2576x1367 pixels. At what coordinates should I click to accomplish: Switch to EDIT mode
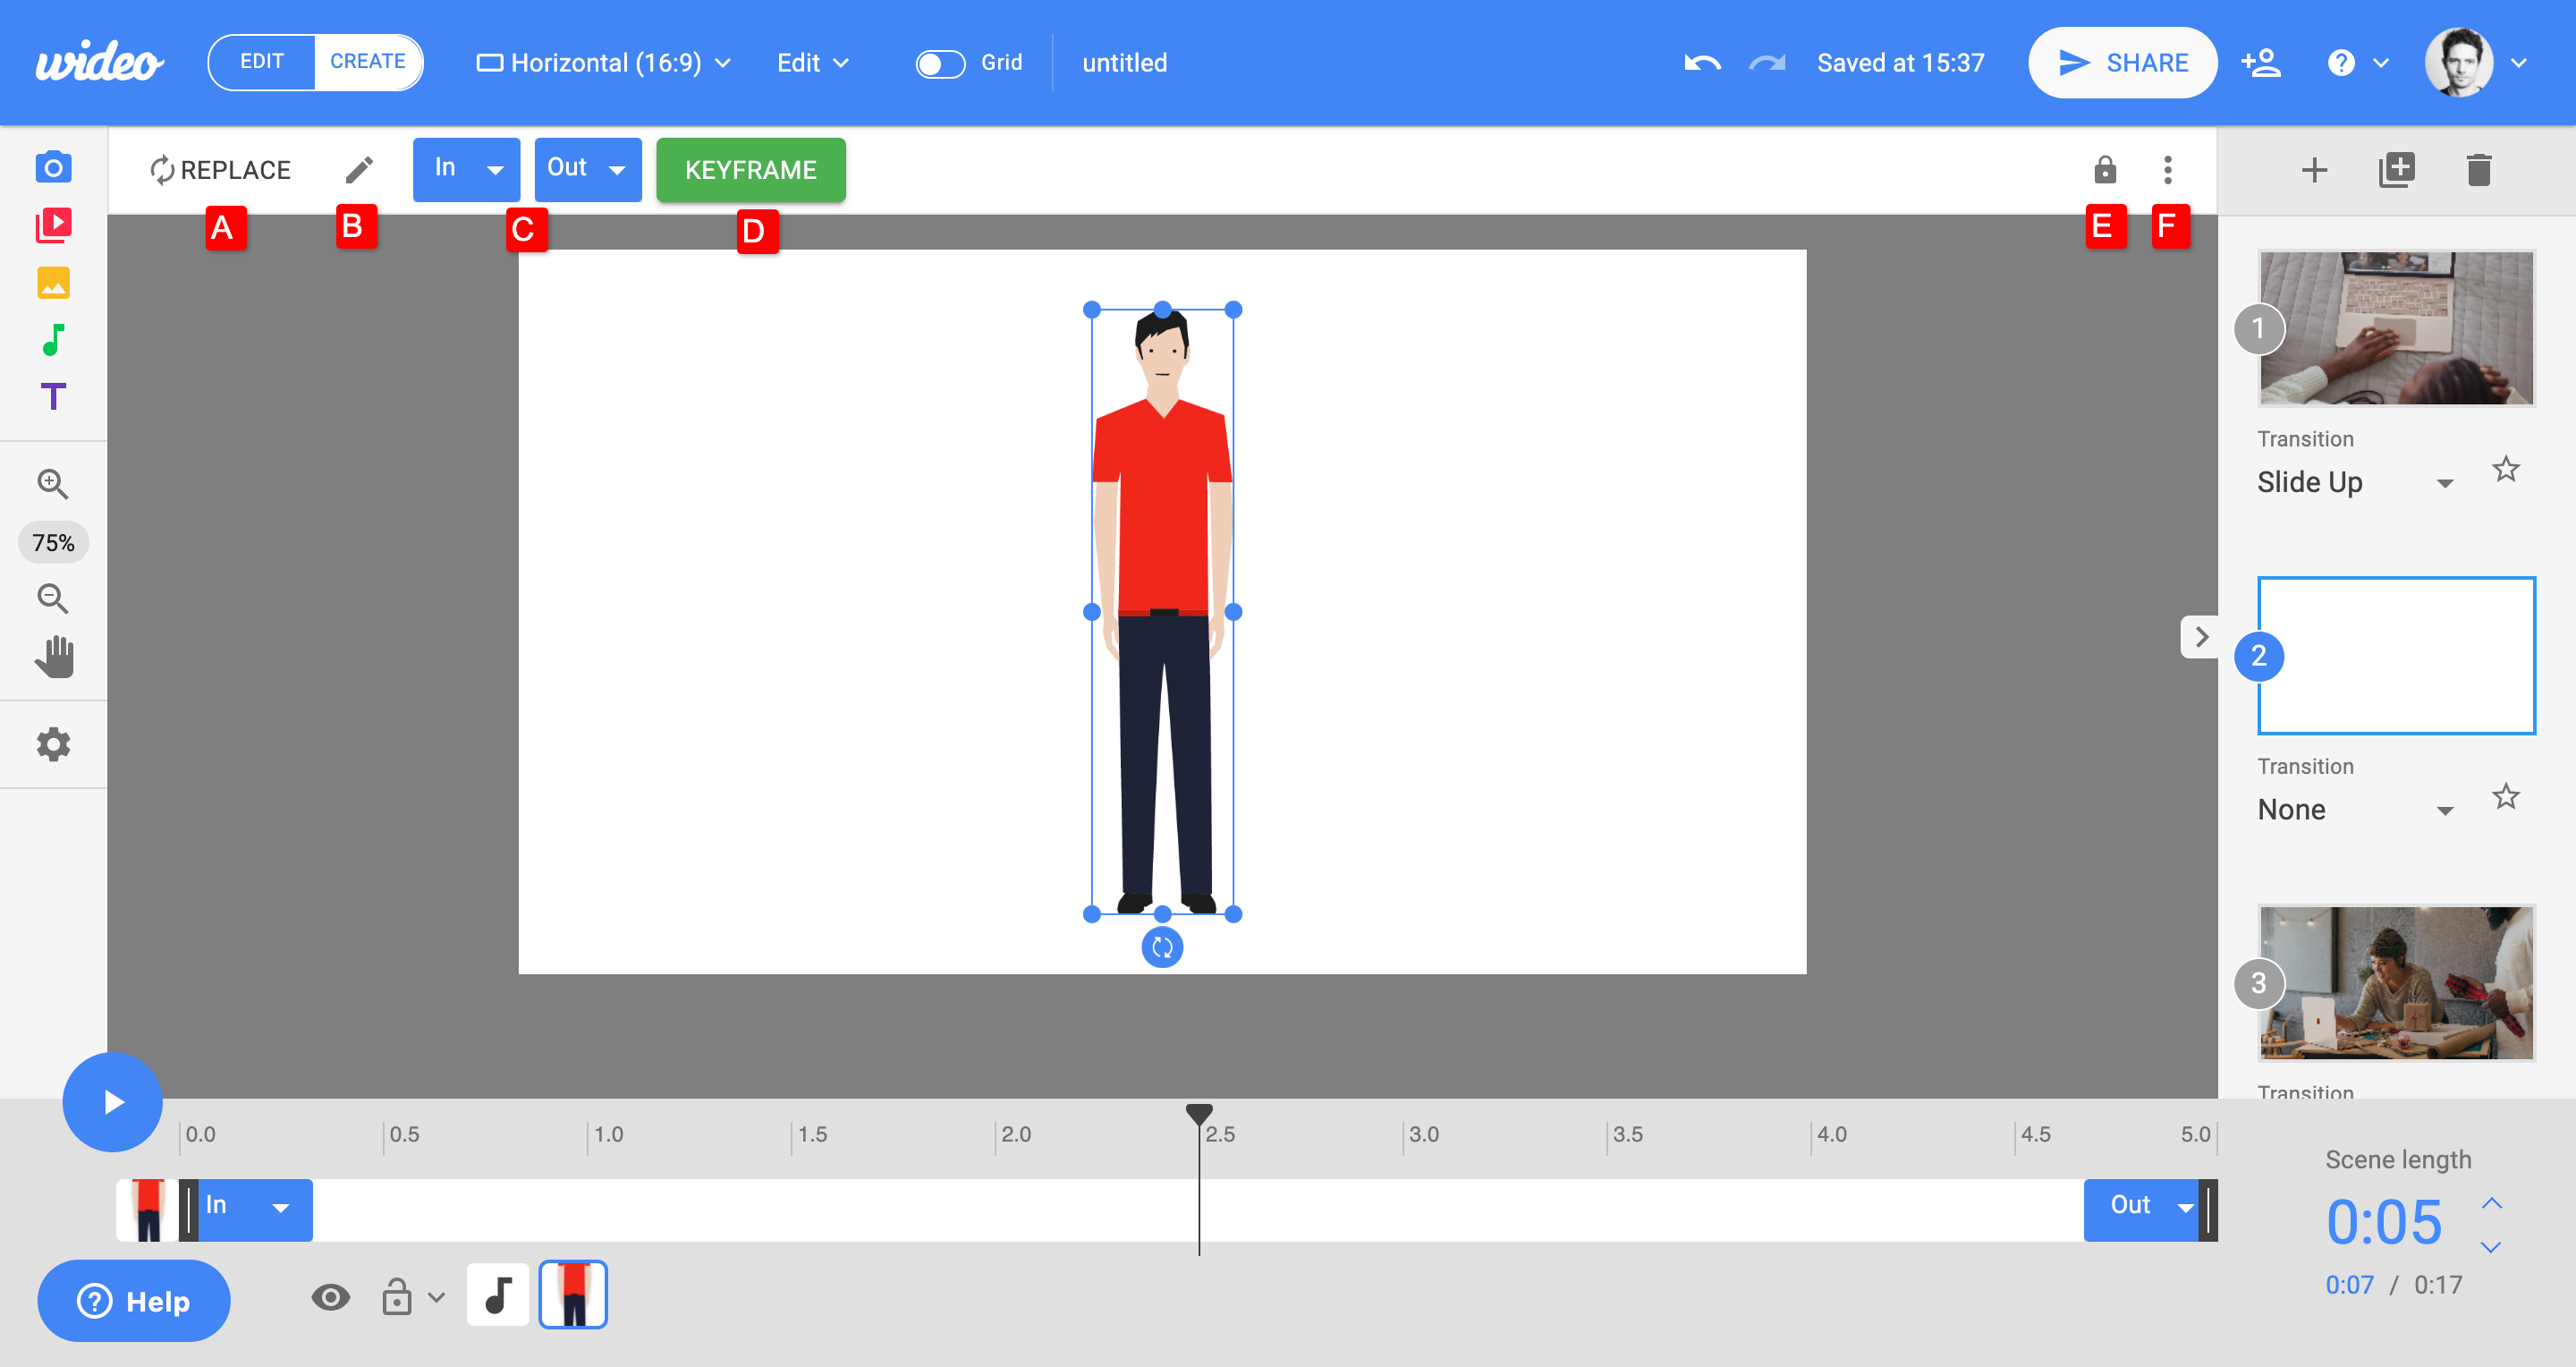[261, 62]
